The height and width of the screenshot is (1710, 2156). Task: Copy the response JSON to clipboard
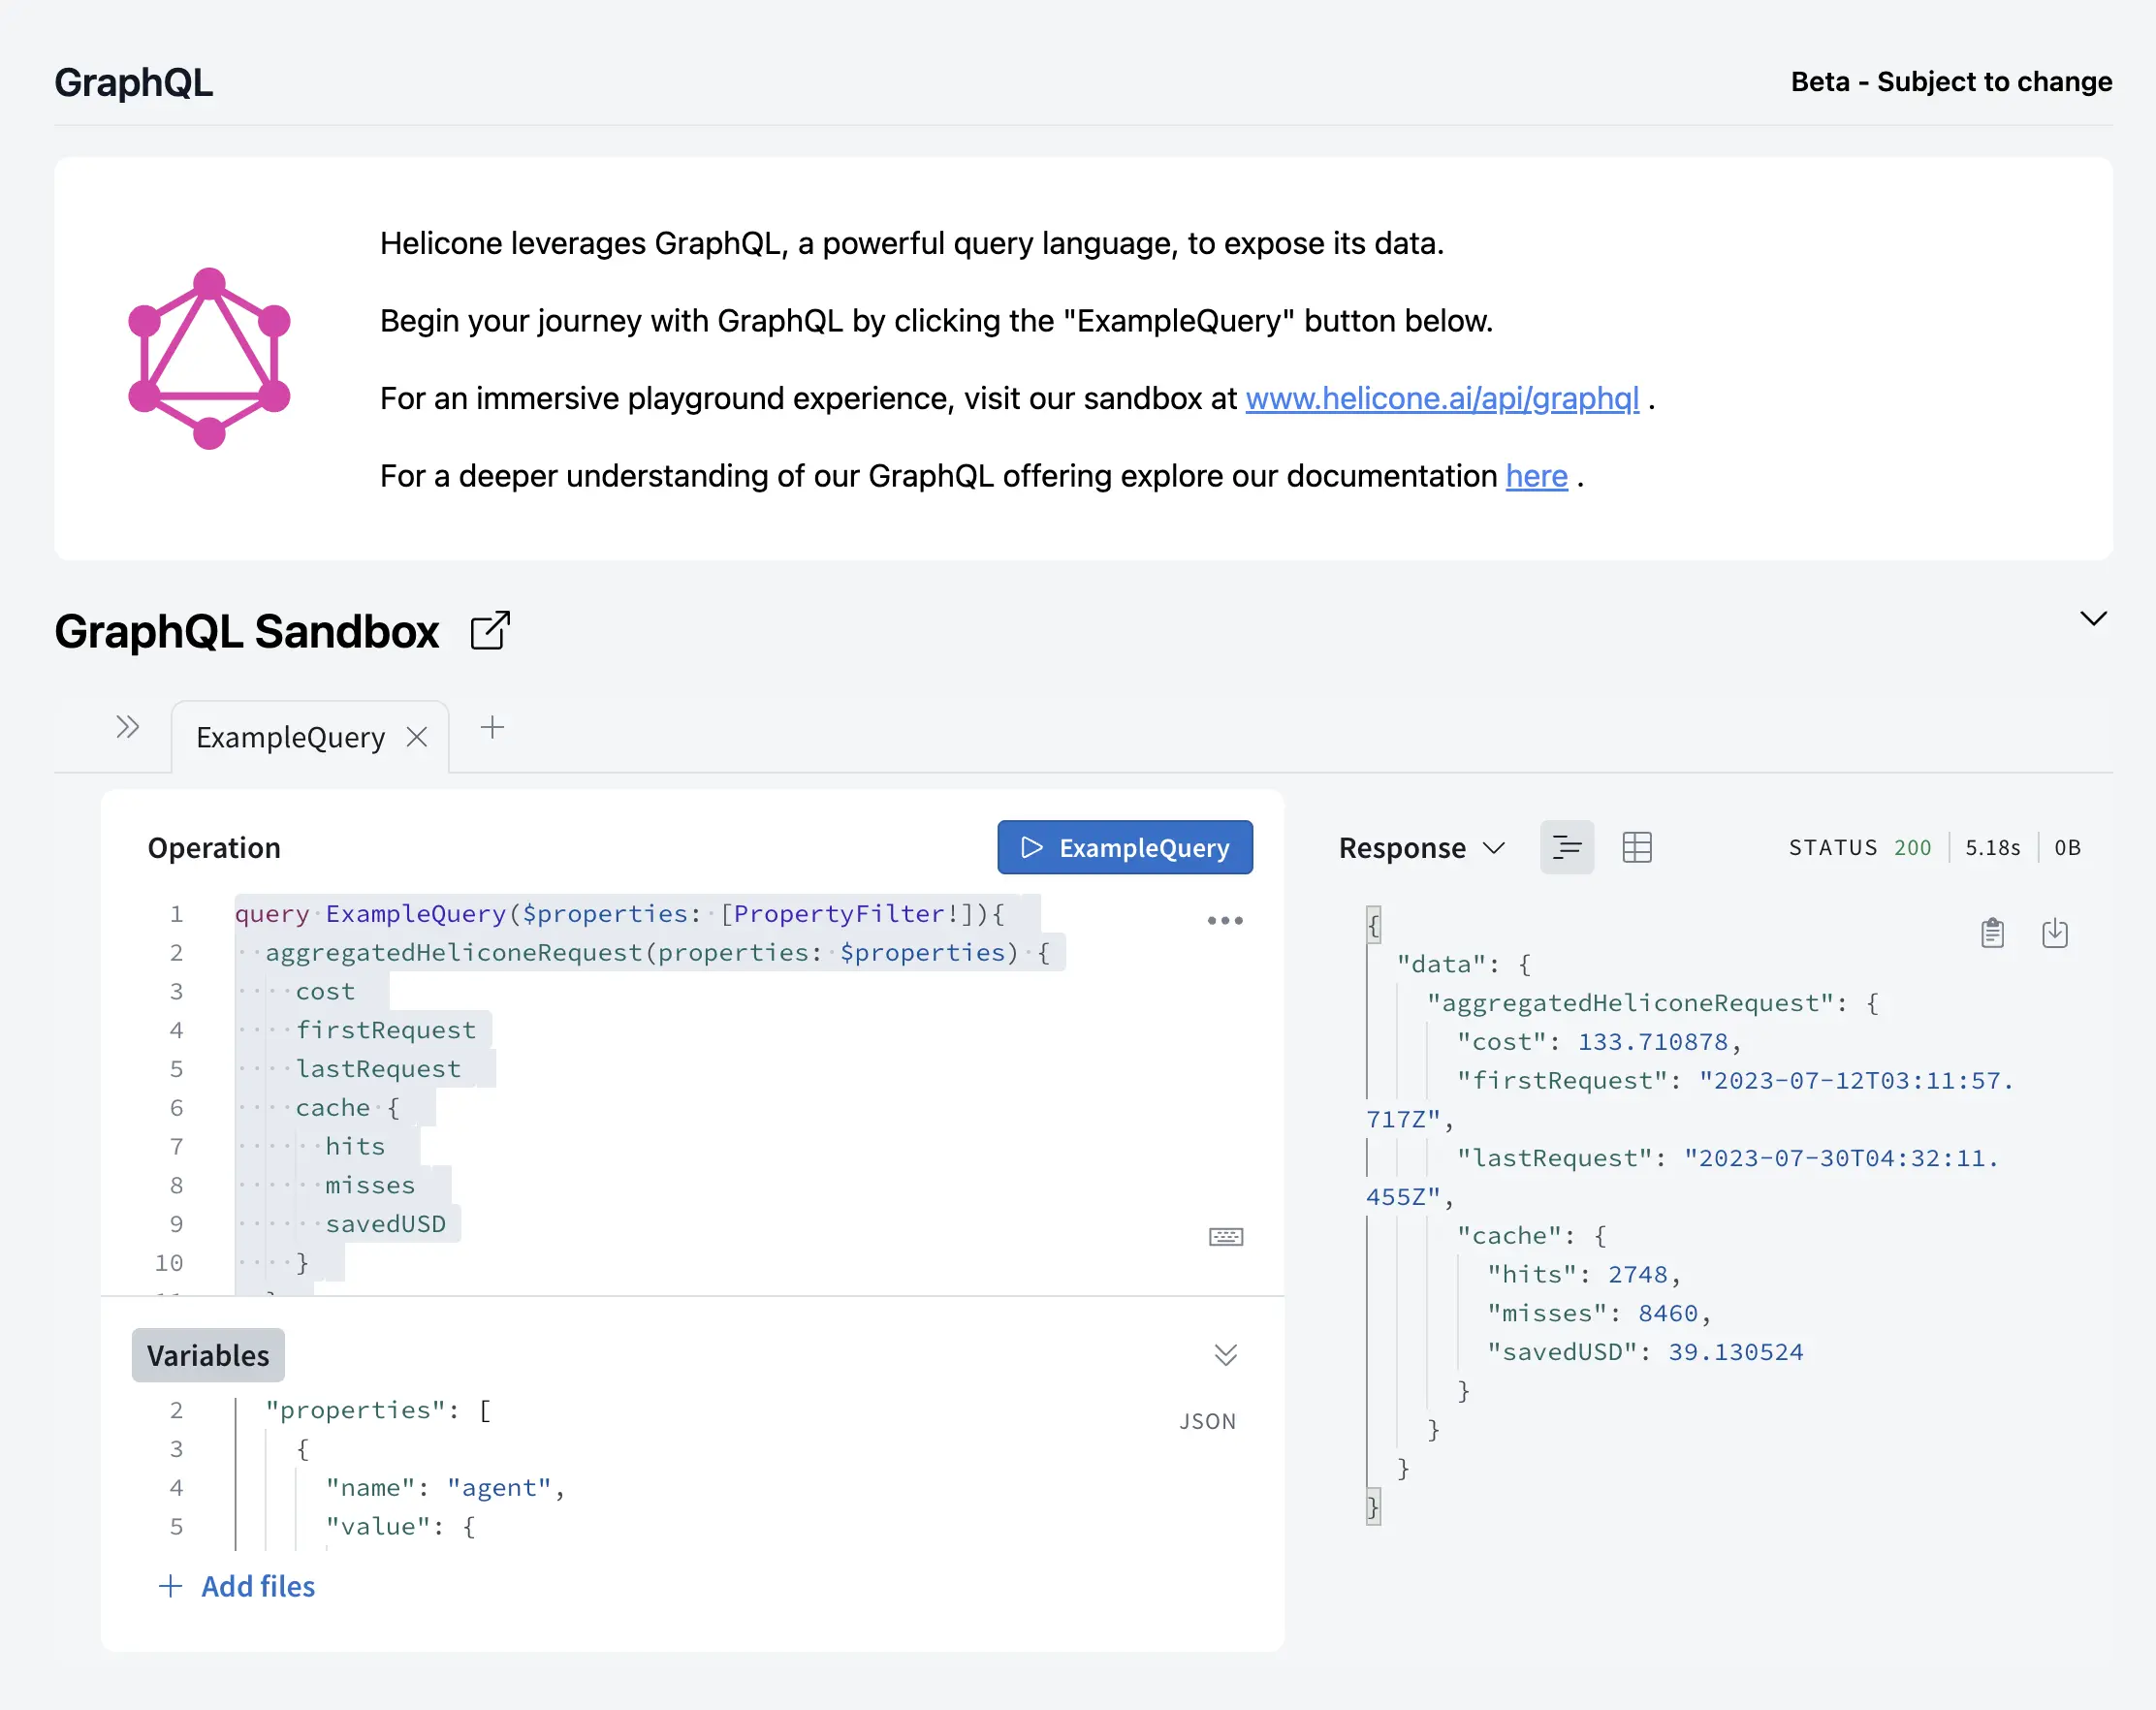pyautogui.click(x=1992, y=932)
